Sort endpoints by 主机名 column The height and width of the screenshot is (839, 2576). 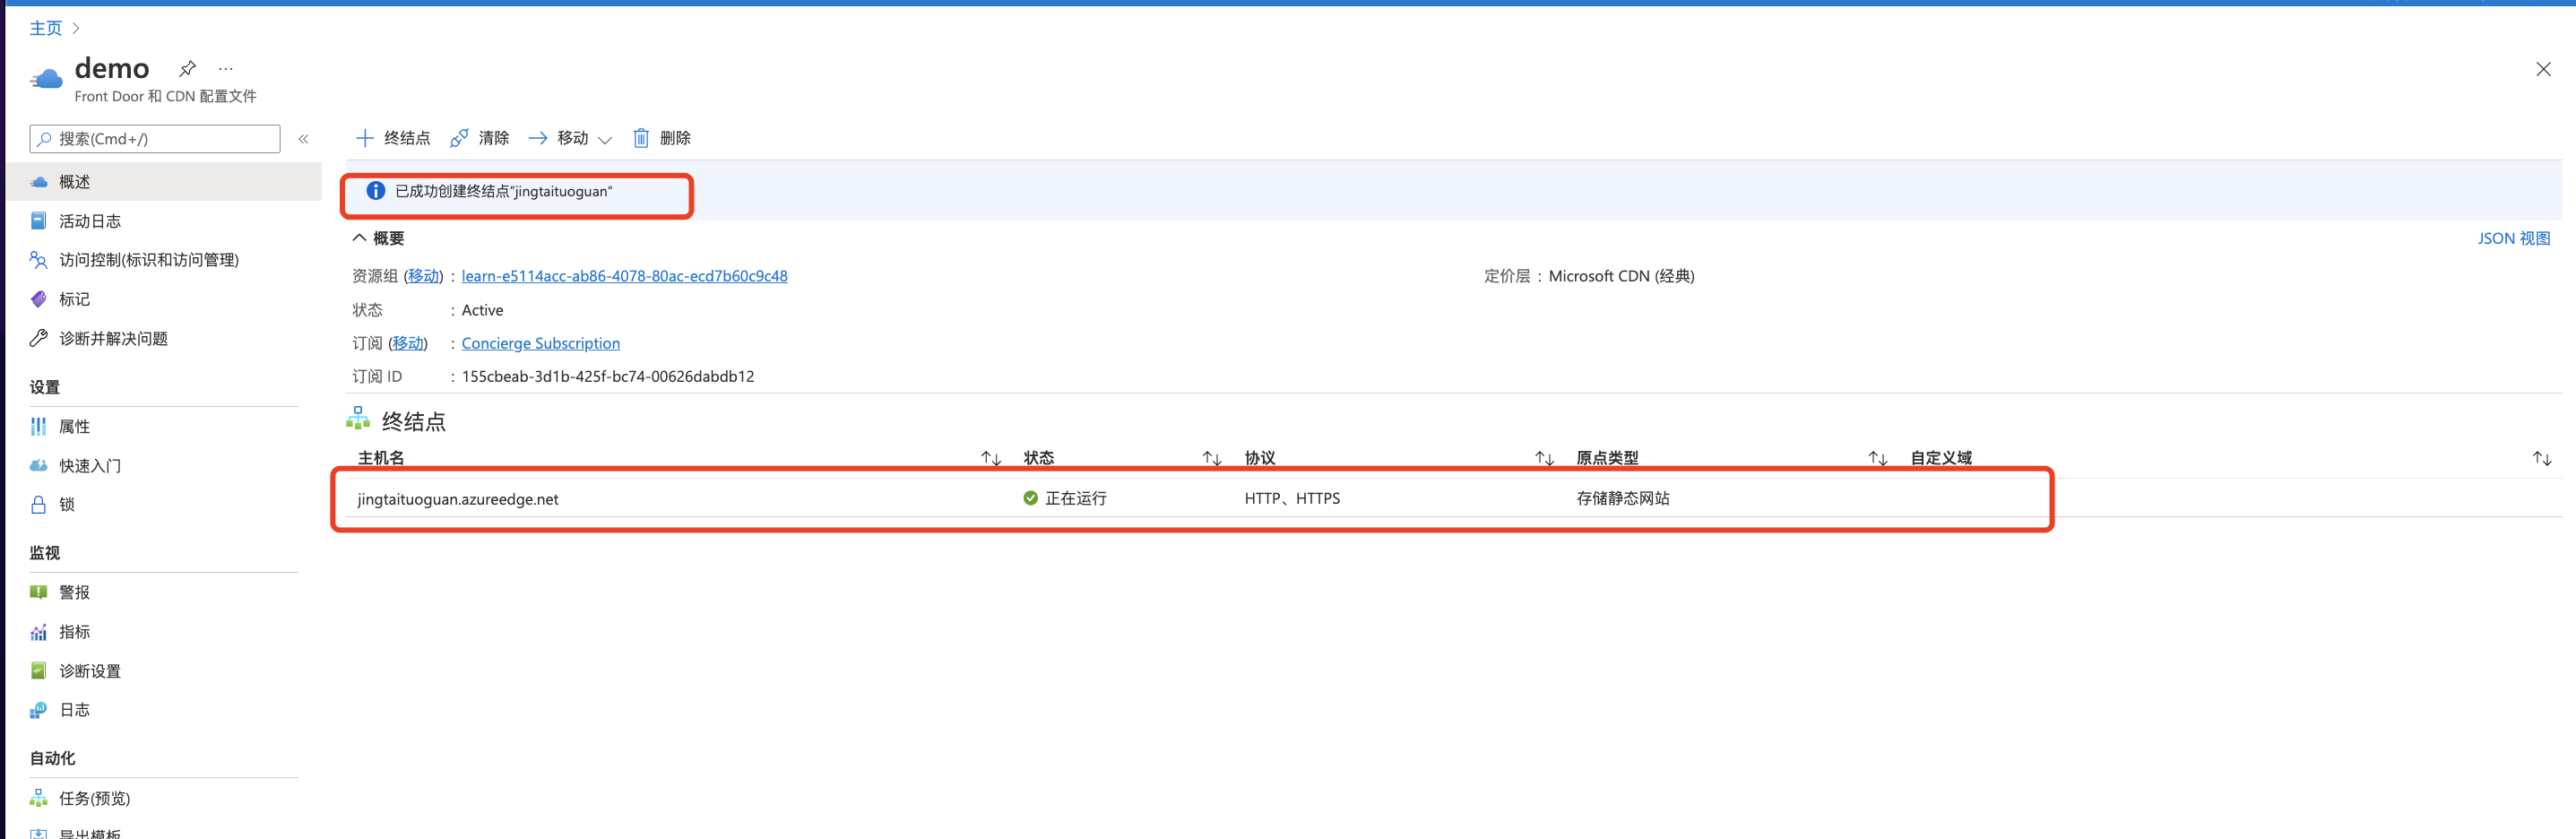point(991,458)
